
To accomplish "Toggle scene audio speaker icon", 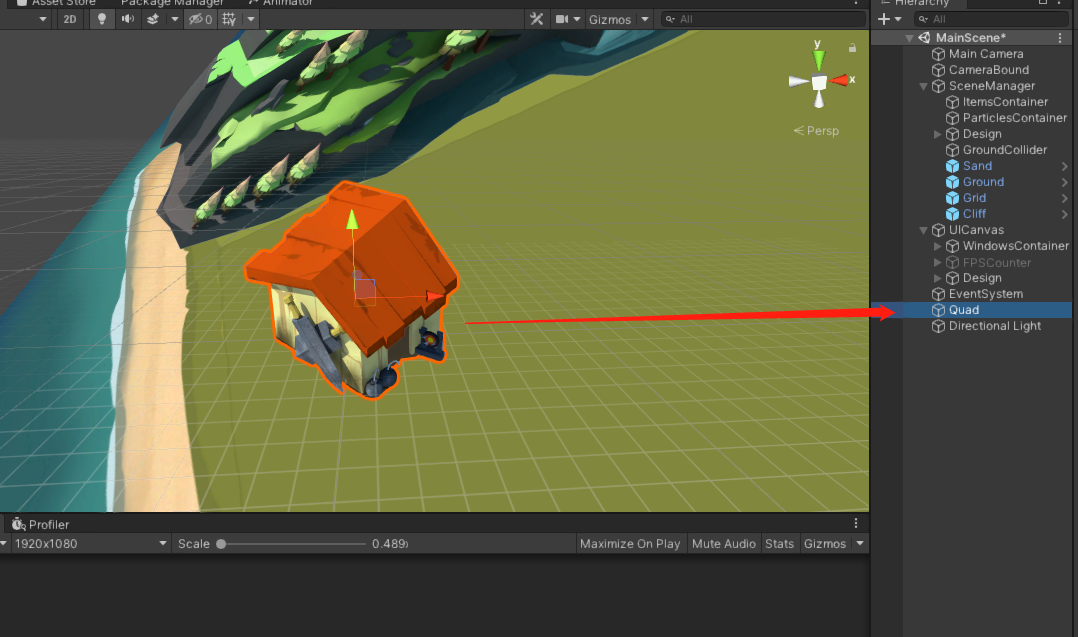I will tap(128, 19).
